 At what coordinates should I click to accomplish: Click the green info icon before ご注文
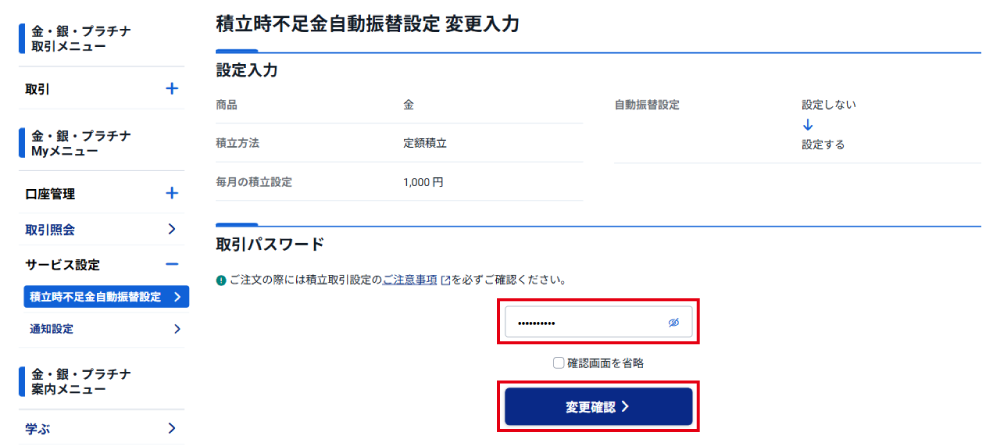(x=221, y=280)
